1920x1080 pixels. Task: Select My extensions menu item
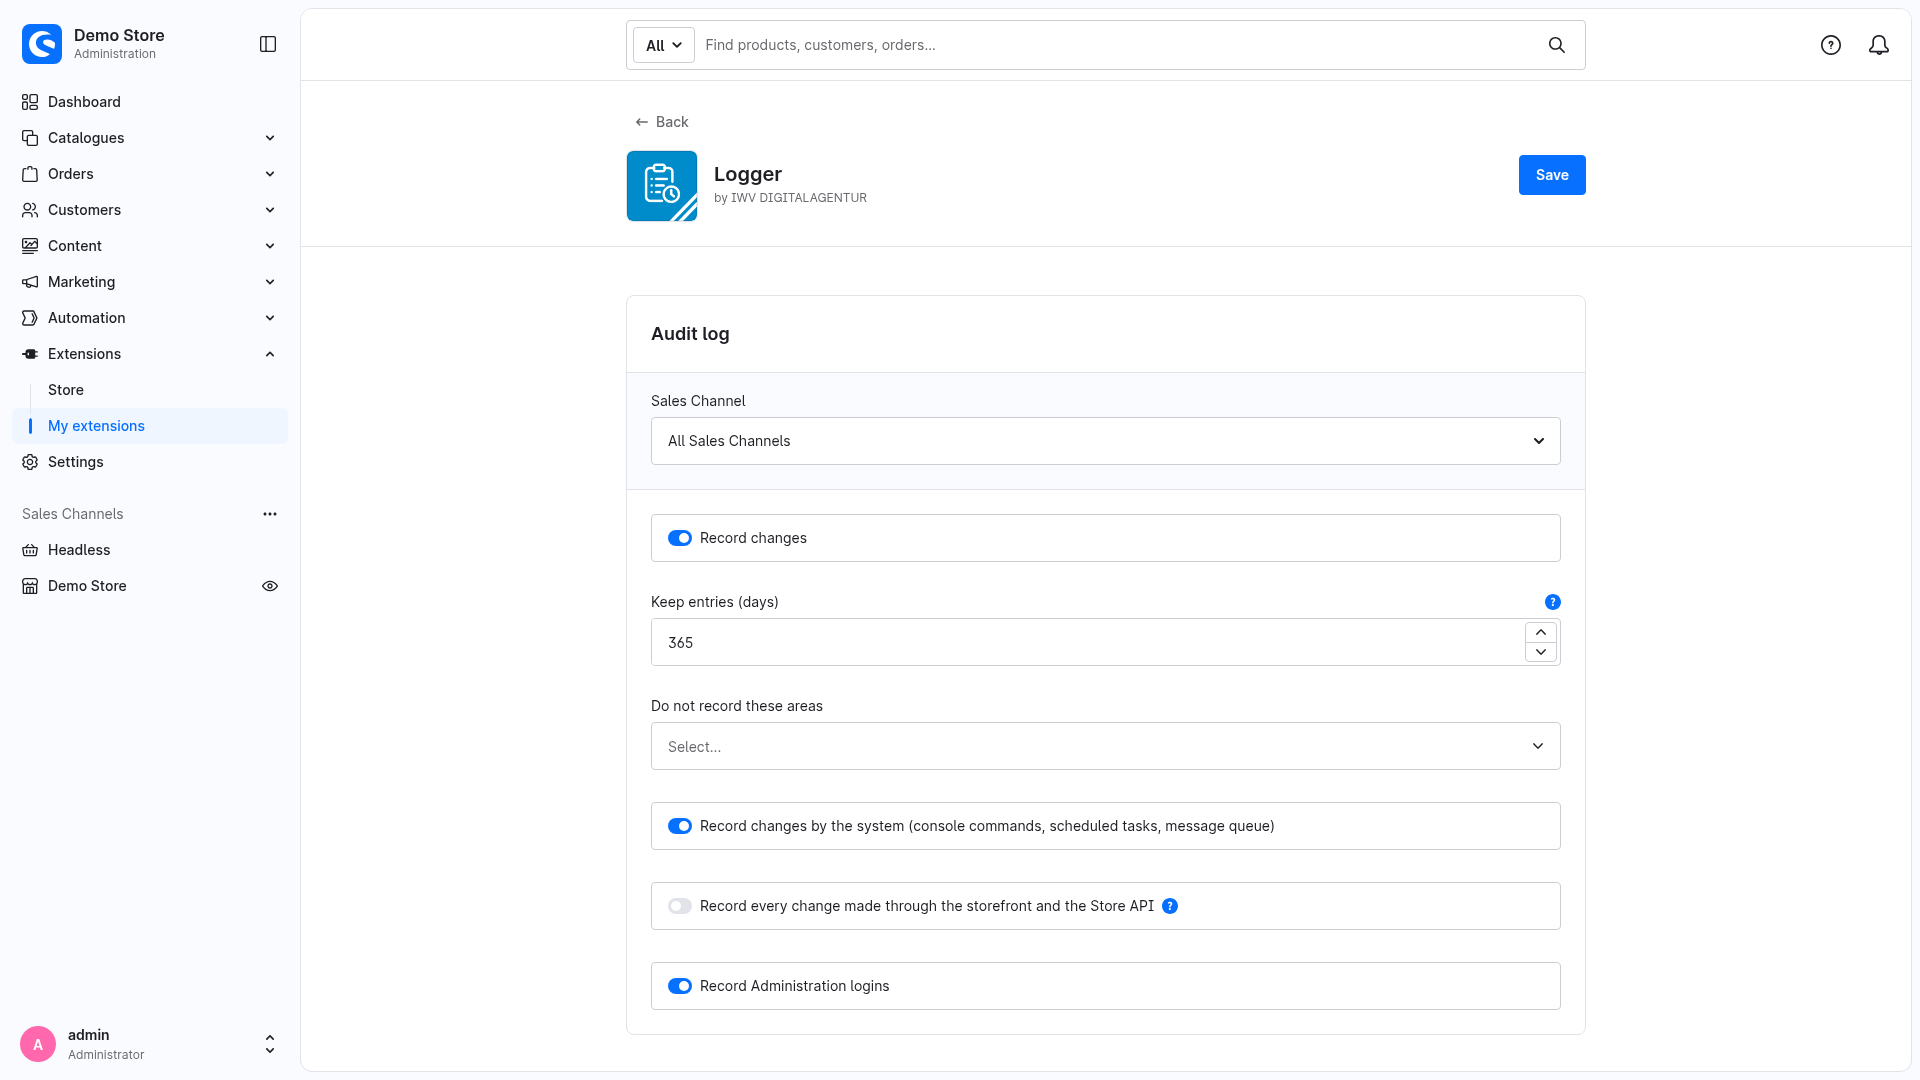click(x=150, y=426)
